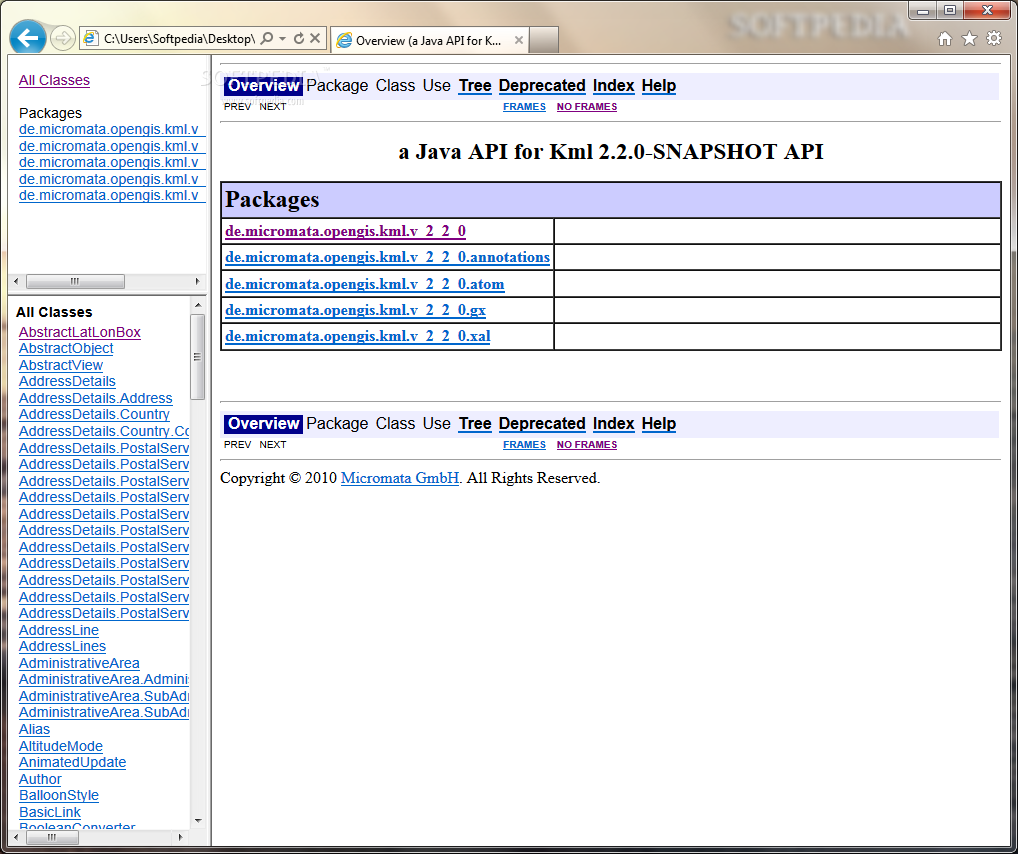Viewport: 1018px width, 854px height.
Task: Open Tree in the bottom navigation bar
Action: [475, 423]
